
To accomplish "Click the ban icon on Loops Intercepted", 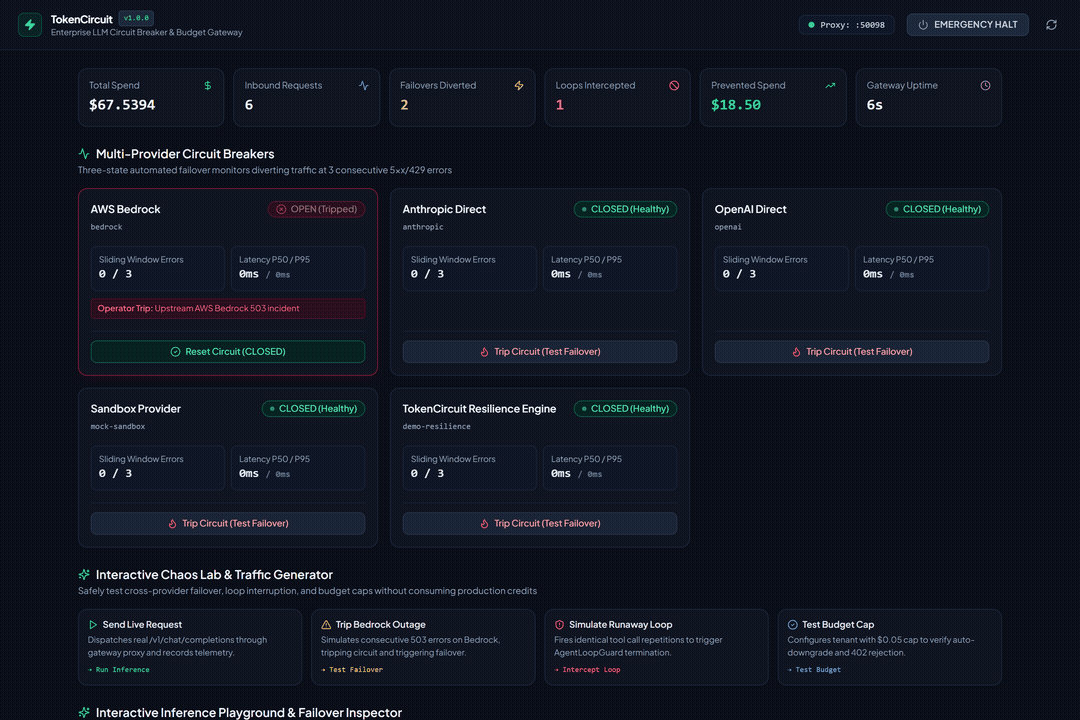I will [674, 85].
